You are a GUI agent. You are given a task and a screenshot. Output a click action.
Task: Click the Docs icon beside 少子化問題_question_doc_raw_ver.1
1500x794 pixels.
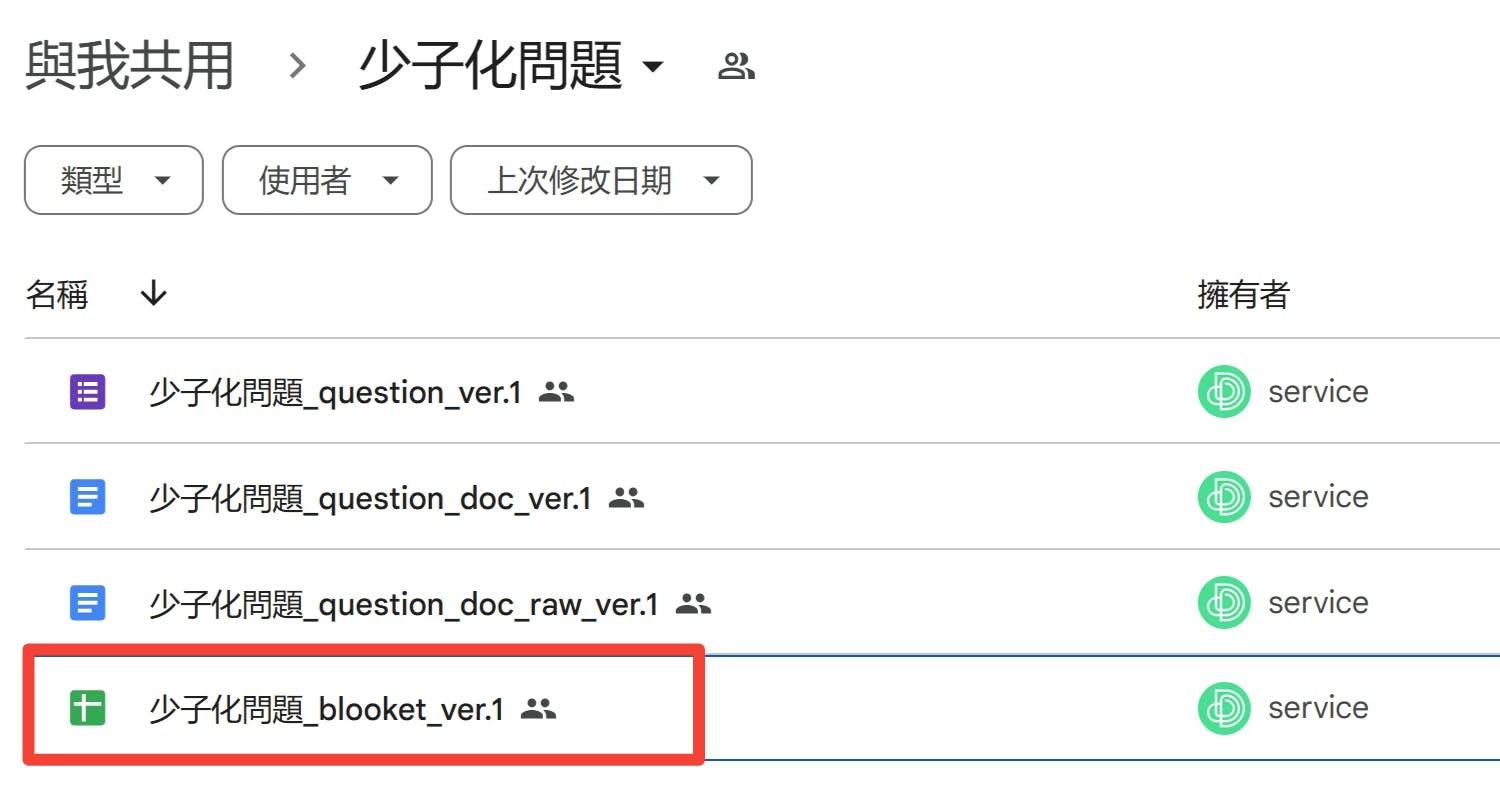click(87, 603)
